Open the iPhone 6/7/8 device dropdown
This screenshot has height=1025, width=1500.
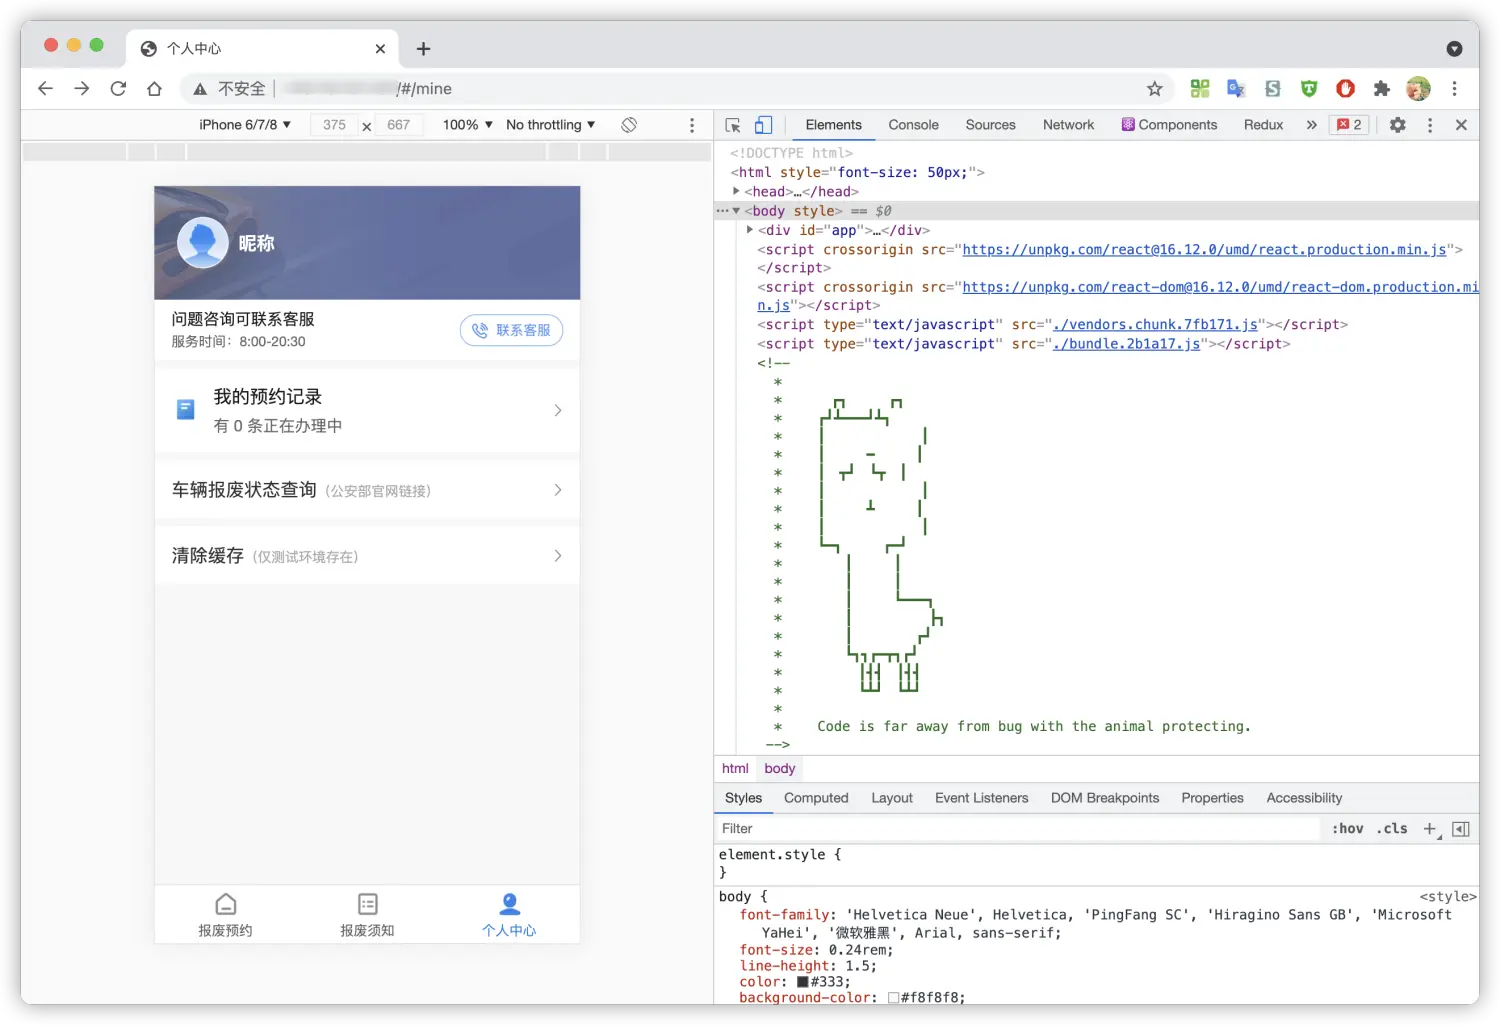(x=245, y=125)
